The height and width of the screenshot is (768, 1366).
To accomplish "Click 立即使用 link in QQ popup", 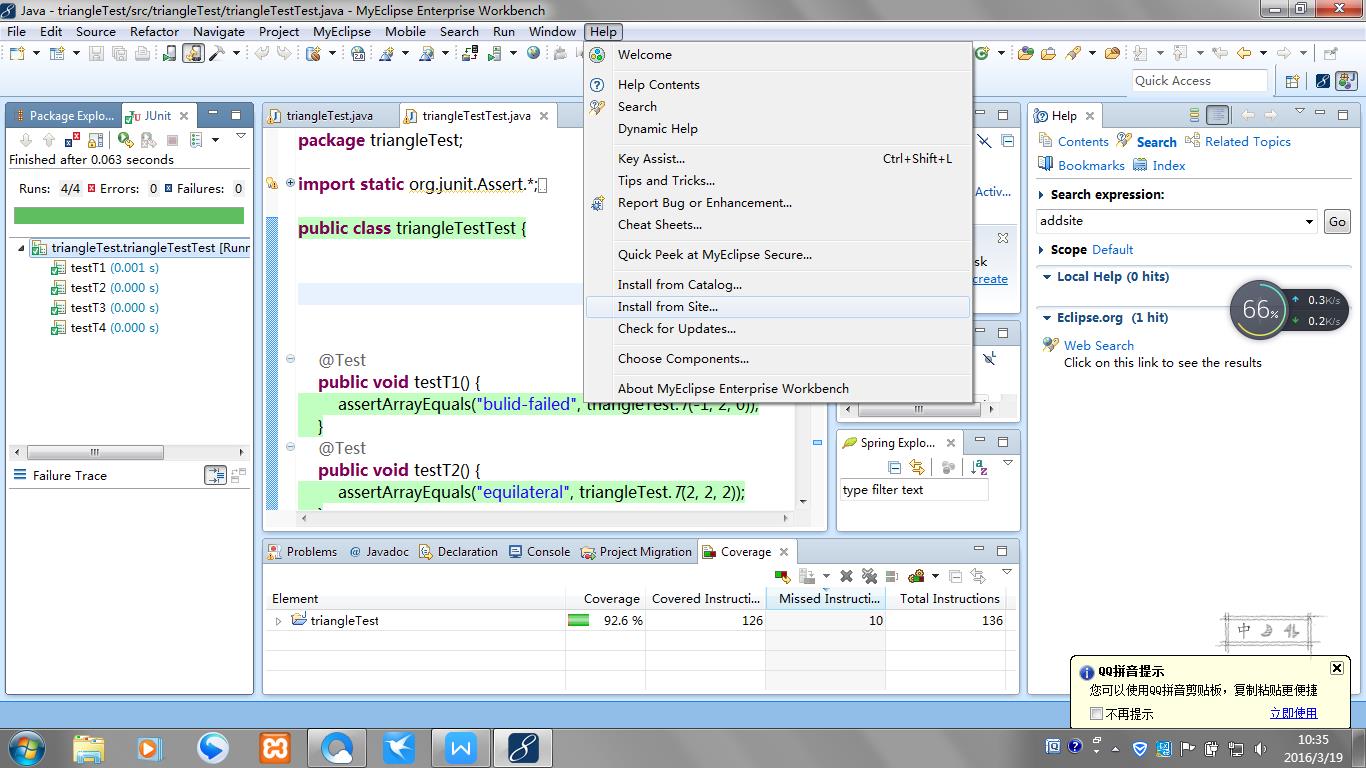I will click(1293, 714).
